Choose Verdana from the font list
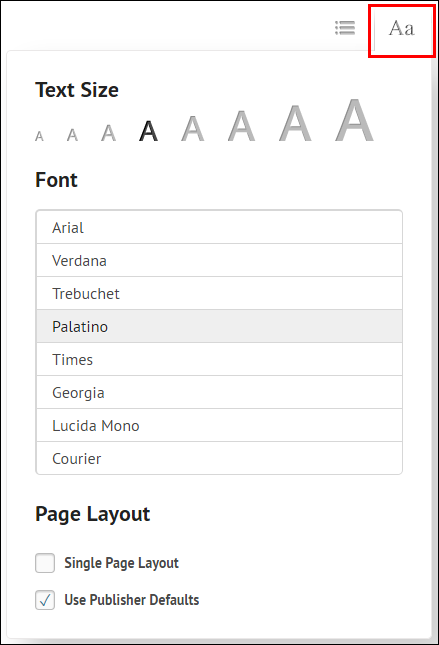The image size is (439, 645). coord(219,260)
